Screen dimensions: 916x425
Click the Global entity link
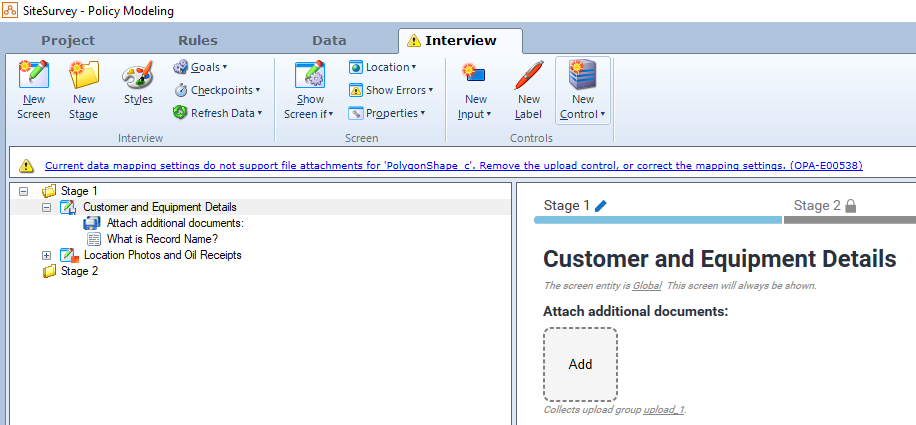(647, 286)
